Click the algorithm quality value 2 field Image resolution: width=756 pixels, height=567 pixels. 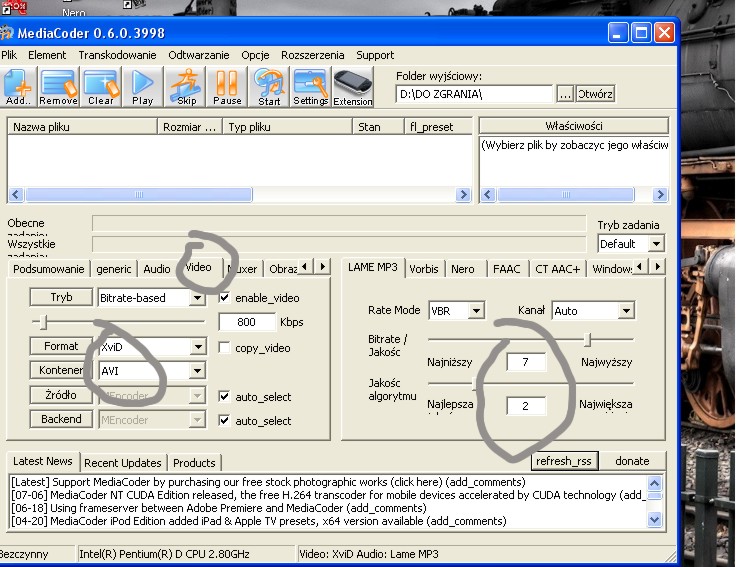(x=526, y=405)
